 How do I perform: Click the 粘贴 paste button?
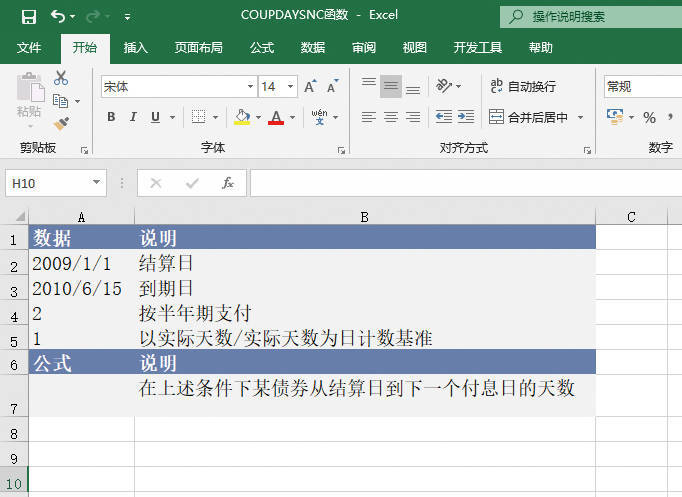[28, 100]
